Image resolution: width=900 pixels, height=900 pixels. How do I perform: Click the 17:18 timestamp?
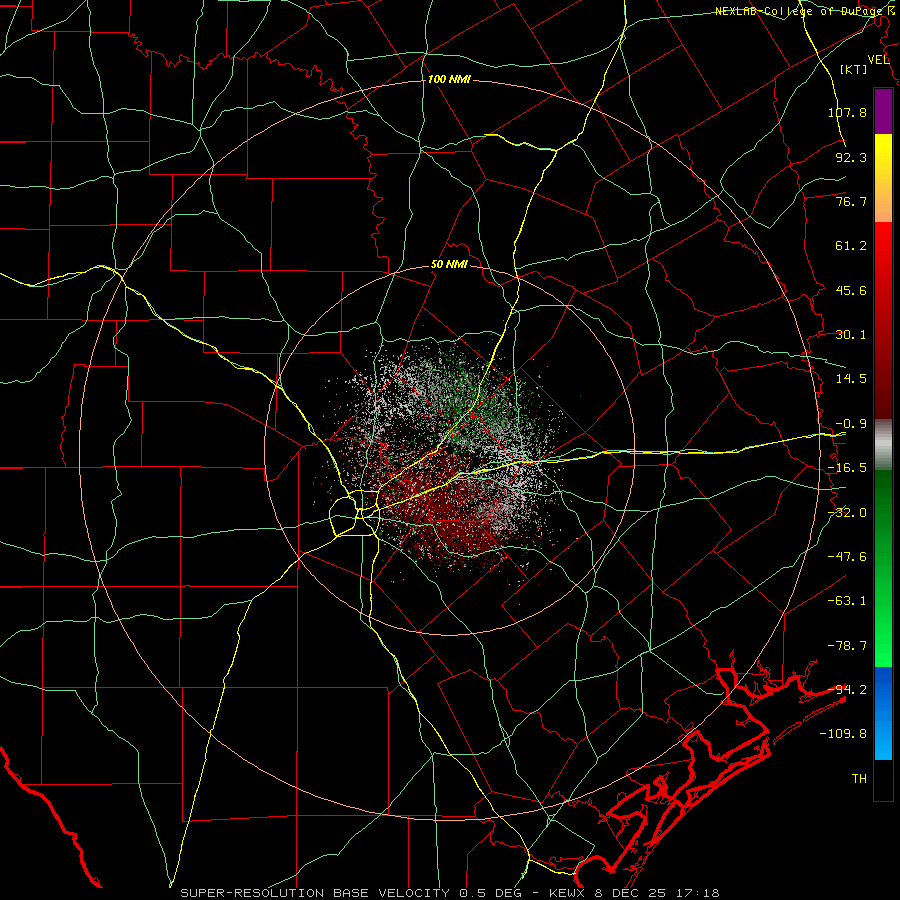698,893
